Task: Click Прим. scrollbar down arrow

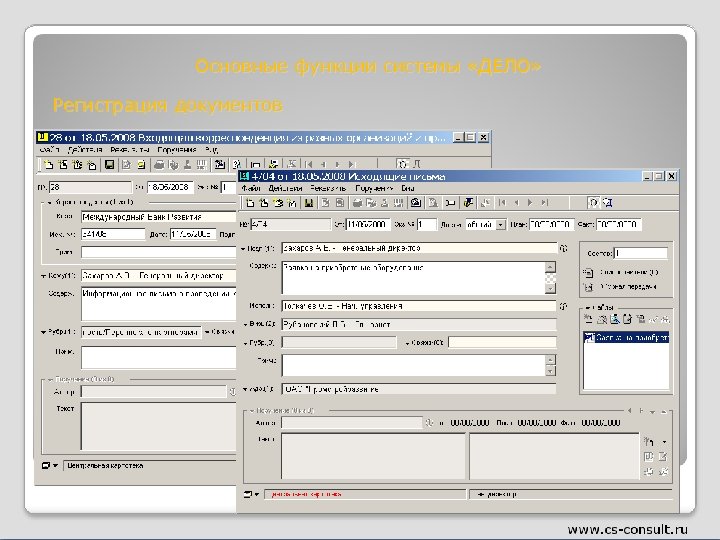Action: coord(551,371)
